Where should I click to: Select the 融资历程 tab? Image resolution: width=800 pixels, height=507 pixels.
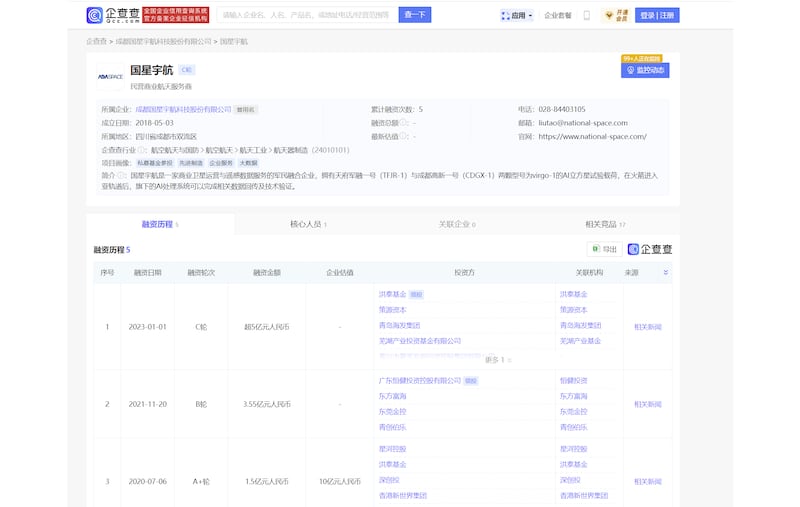[159, 224]
